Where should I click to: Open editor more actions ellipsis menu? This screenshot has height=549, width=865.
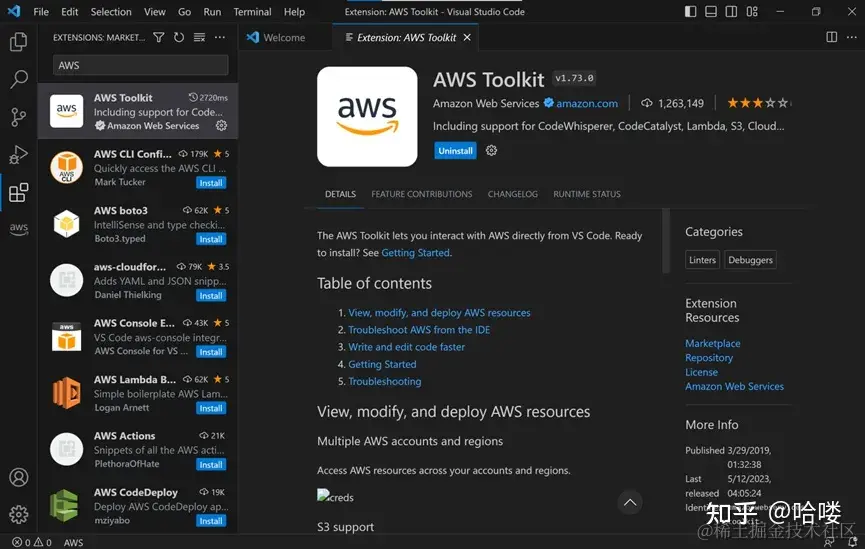tap(851, 37)
